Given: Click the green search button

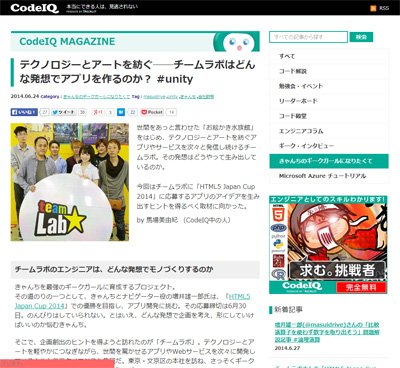Looking at the screenshot, I should (361, 37).
